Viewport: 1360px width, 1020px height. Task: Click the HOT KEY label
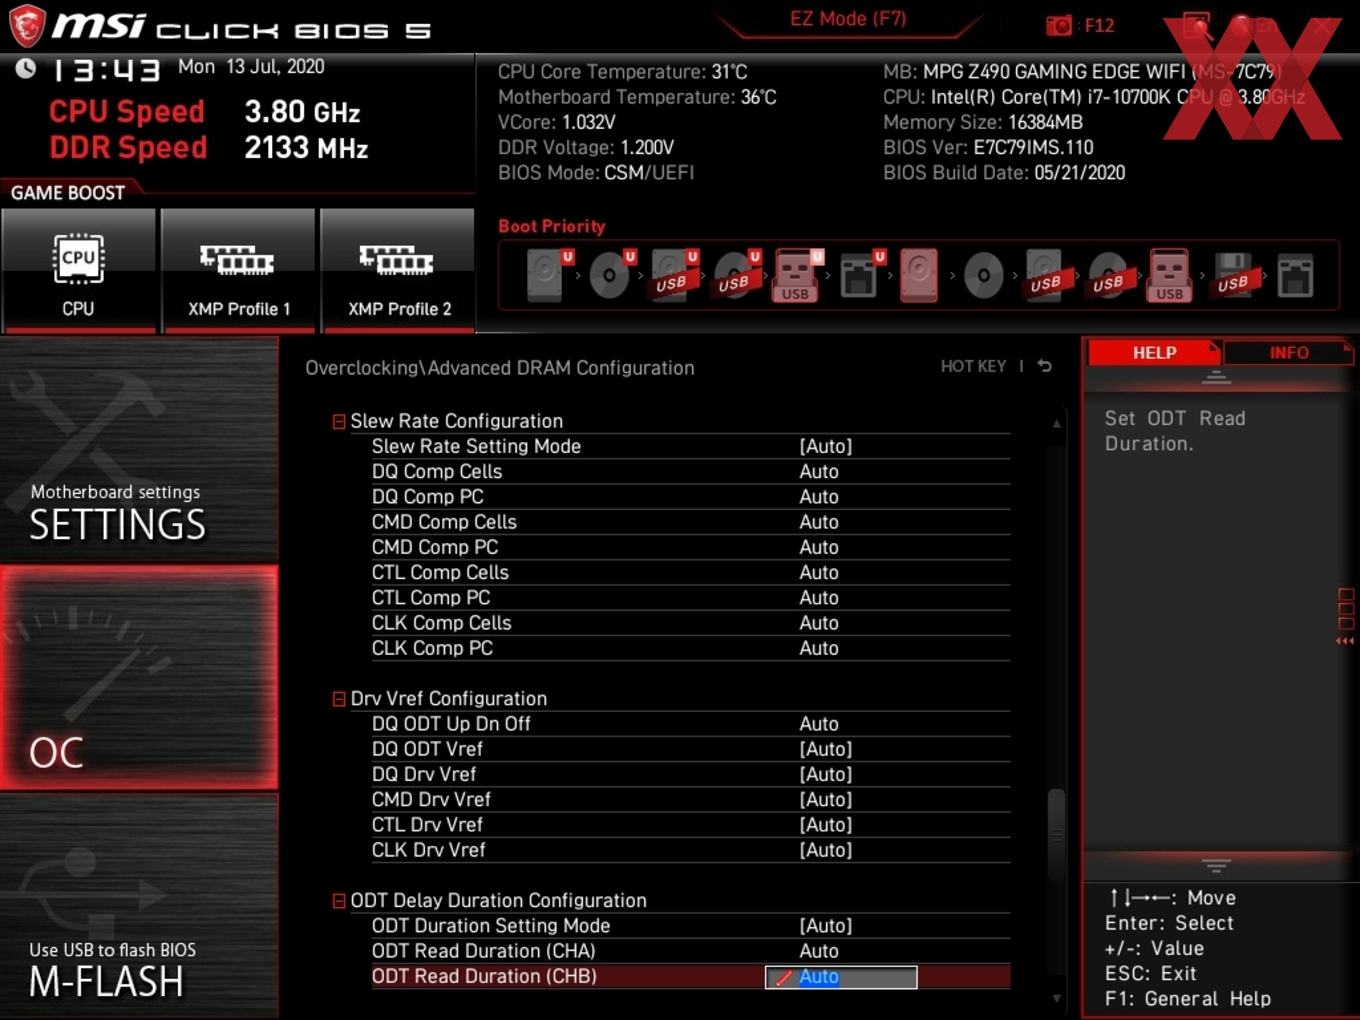point(973,366)
